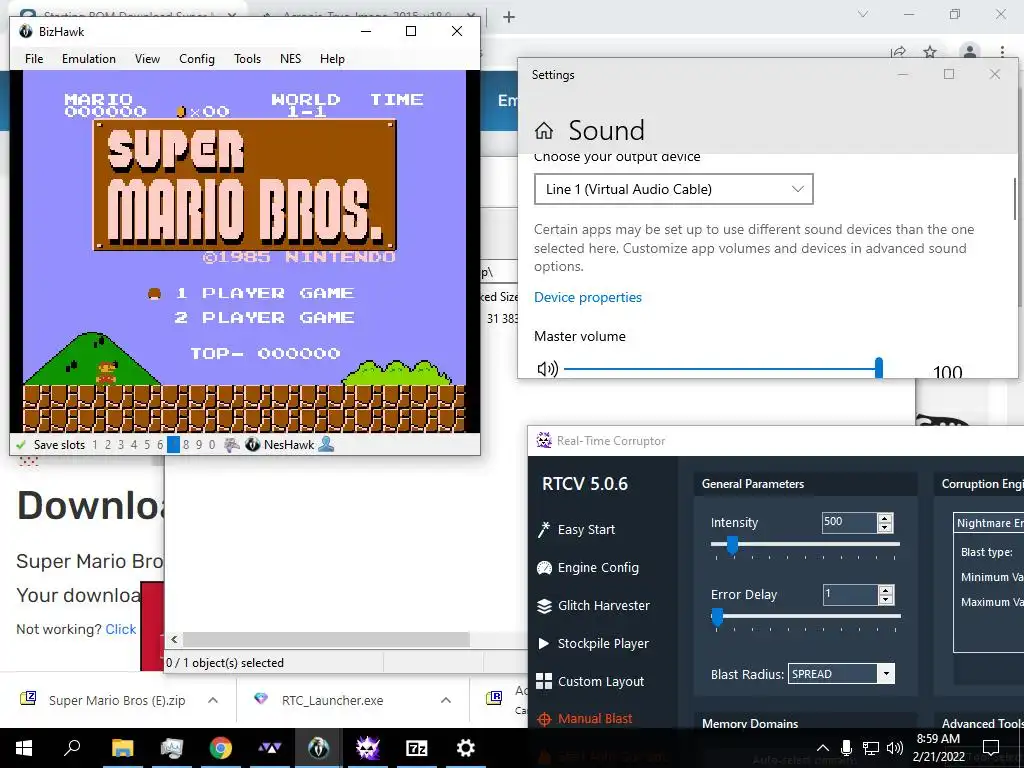
Task: Decrease Intensity with the stepper down arrow
Action: (885, 527)
